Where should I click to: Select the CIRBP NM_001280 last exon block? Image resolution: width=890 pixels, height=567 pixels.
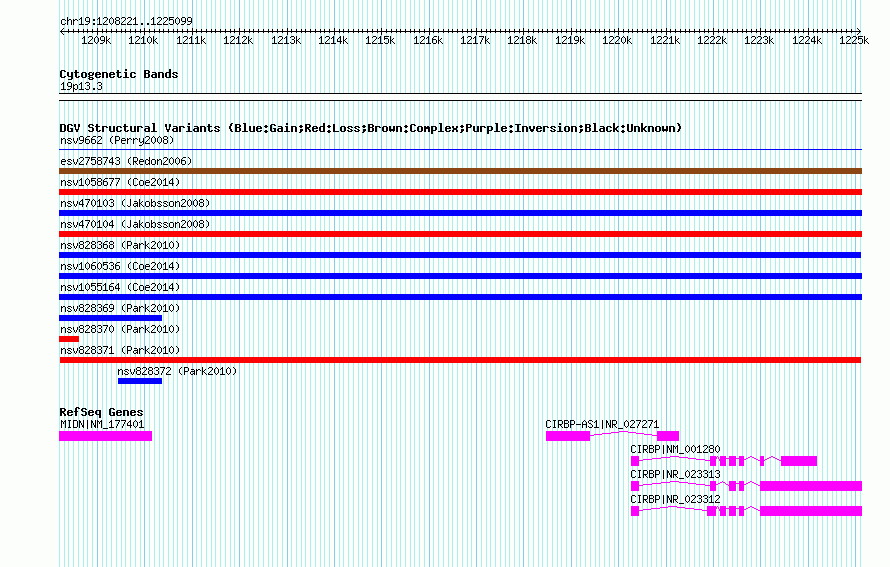tap(799, 461)
